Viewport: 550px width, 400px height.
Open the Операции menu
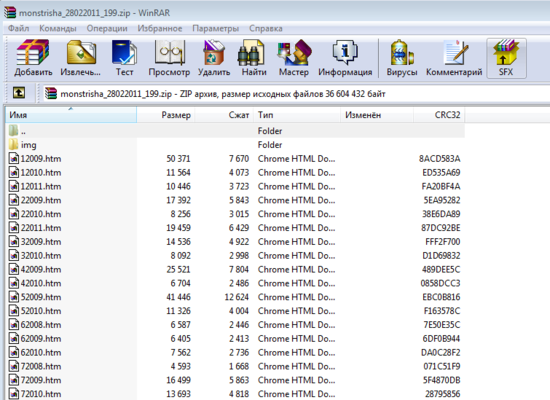click(x=107, y=28)
